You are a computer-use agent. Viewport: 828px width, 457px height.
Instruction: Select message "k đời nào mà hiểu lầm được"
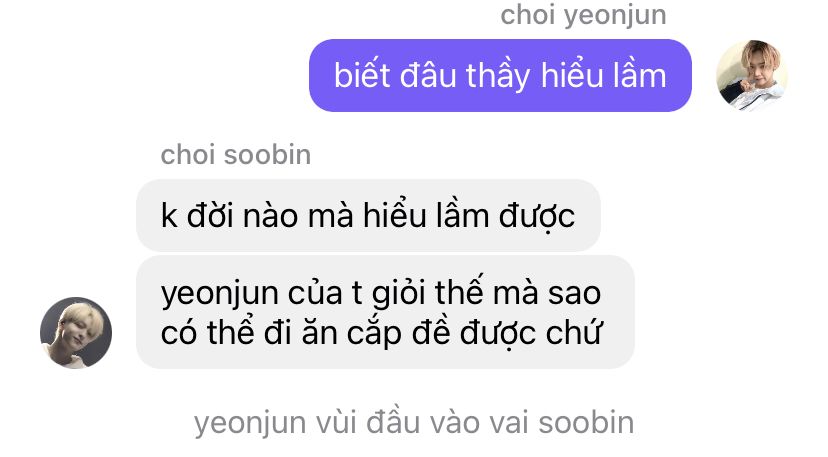pyautogui.click(x=368, y=216)
